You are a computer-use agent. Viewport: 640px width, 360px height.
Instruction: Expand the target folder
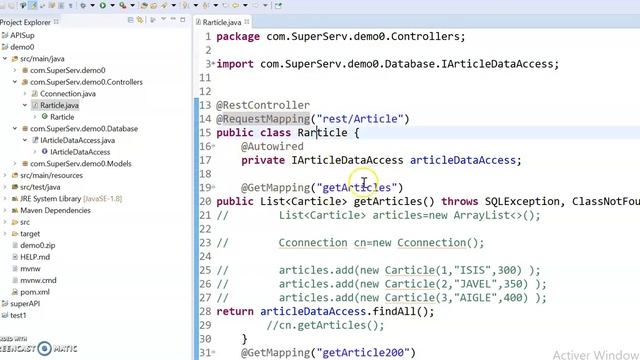tap(5, 234)
